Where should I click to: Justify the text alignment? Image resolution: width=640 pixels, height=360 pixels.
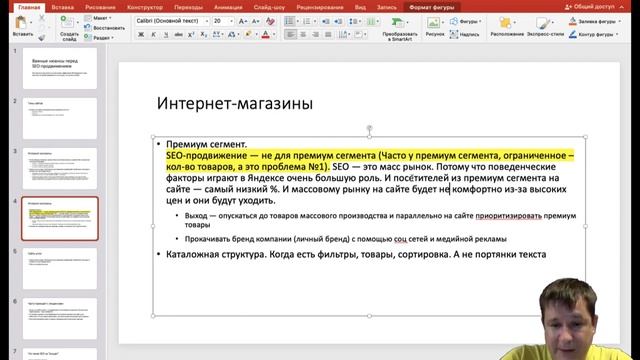pos(328,35)
